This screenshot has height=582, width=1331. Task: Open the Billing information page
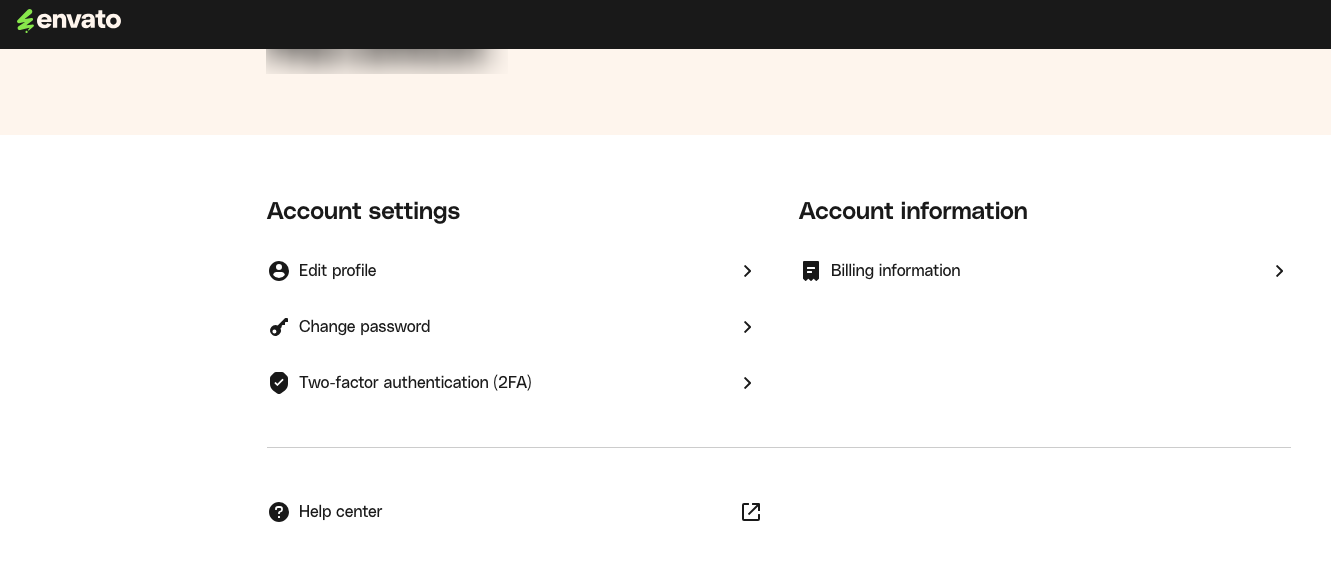click(895, 270)
